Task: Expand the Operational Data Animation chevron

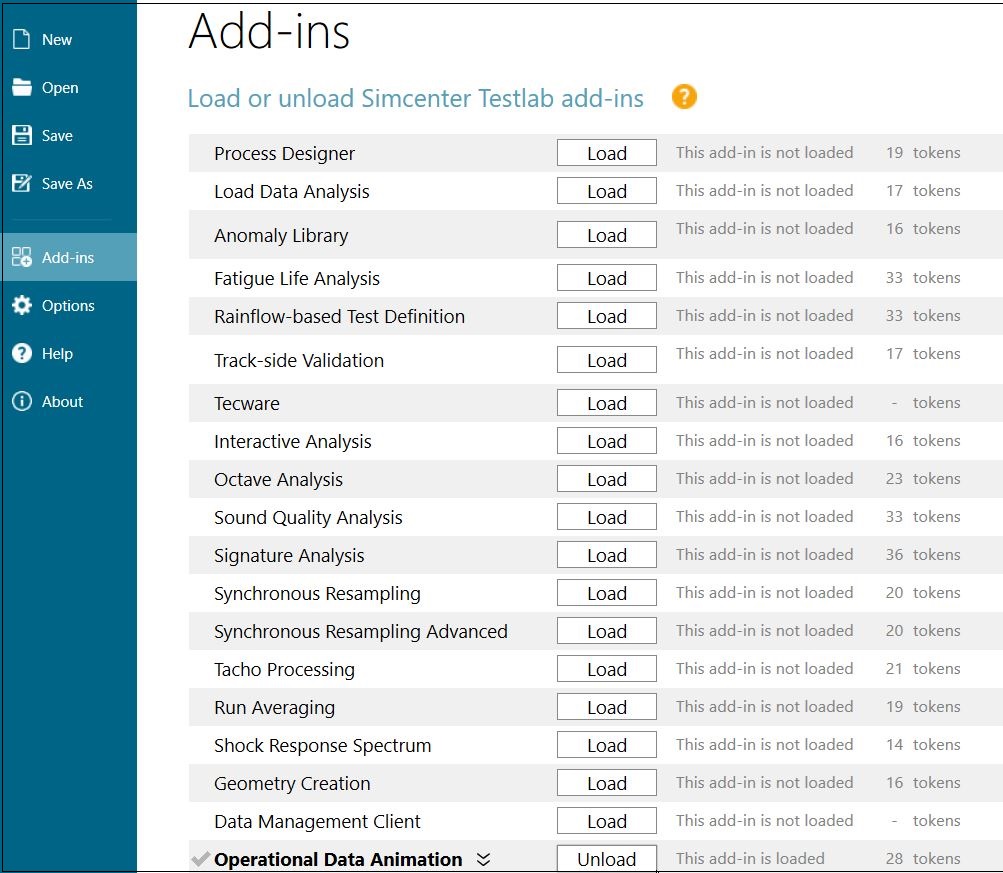Action: [x=484, y=860]
